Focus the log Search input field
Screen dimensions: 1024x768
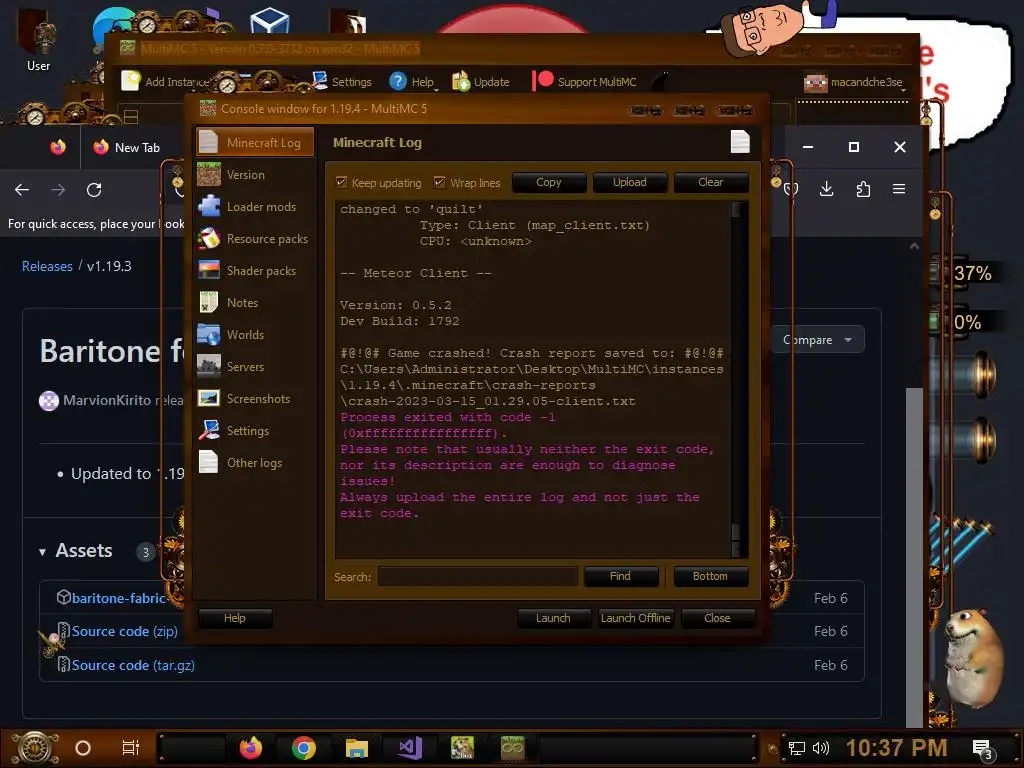coord(477,577)
